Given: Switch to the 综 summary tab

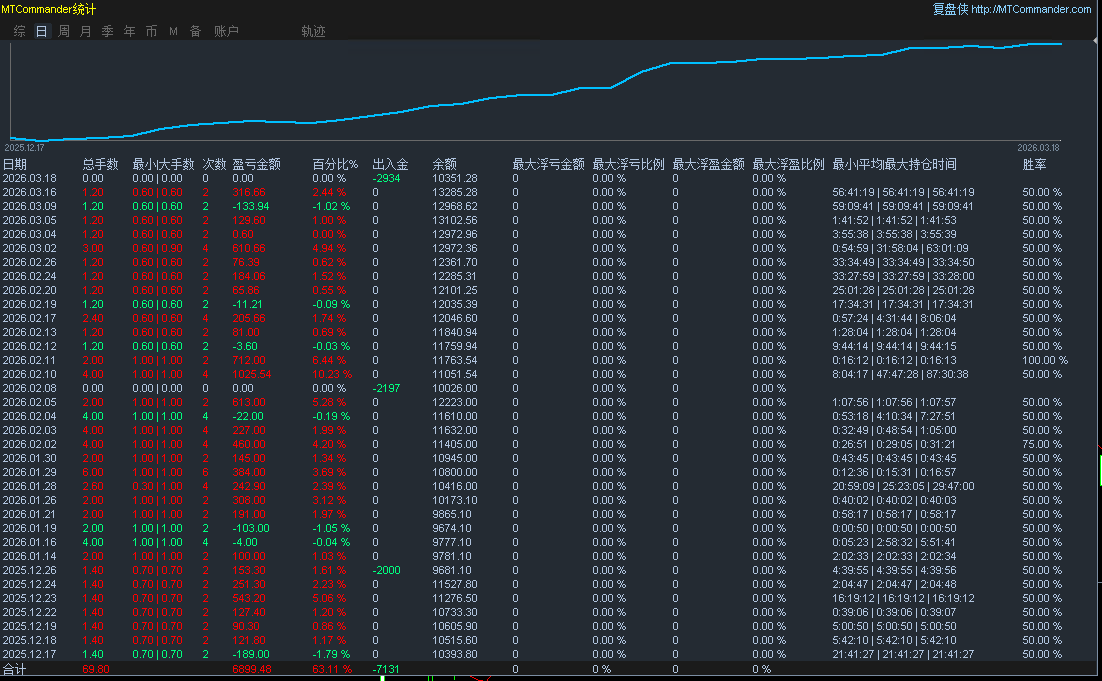Looking at the screenshot, I should click(x=20, y=31).
